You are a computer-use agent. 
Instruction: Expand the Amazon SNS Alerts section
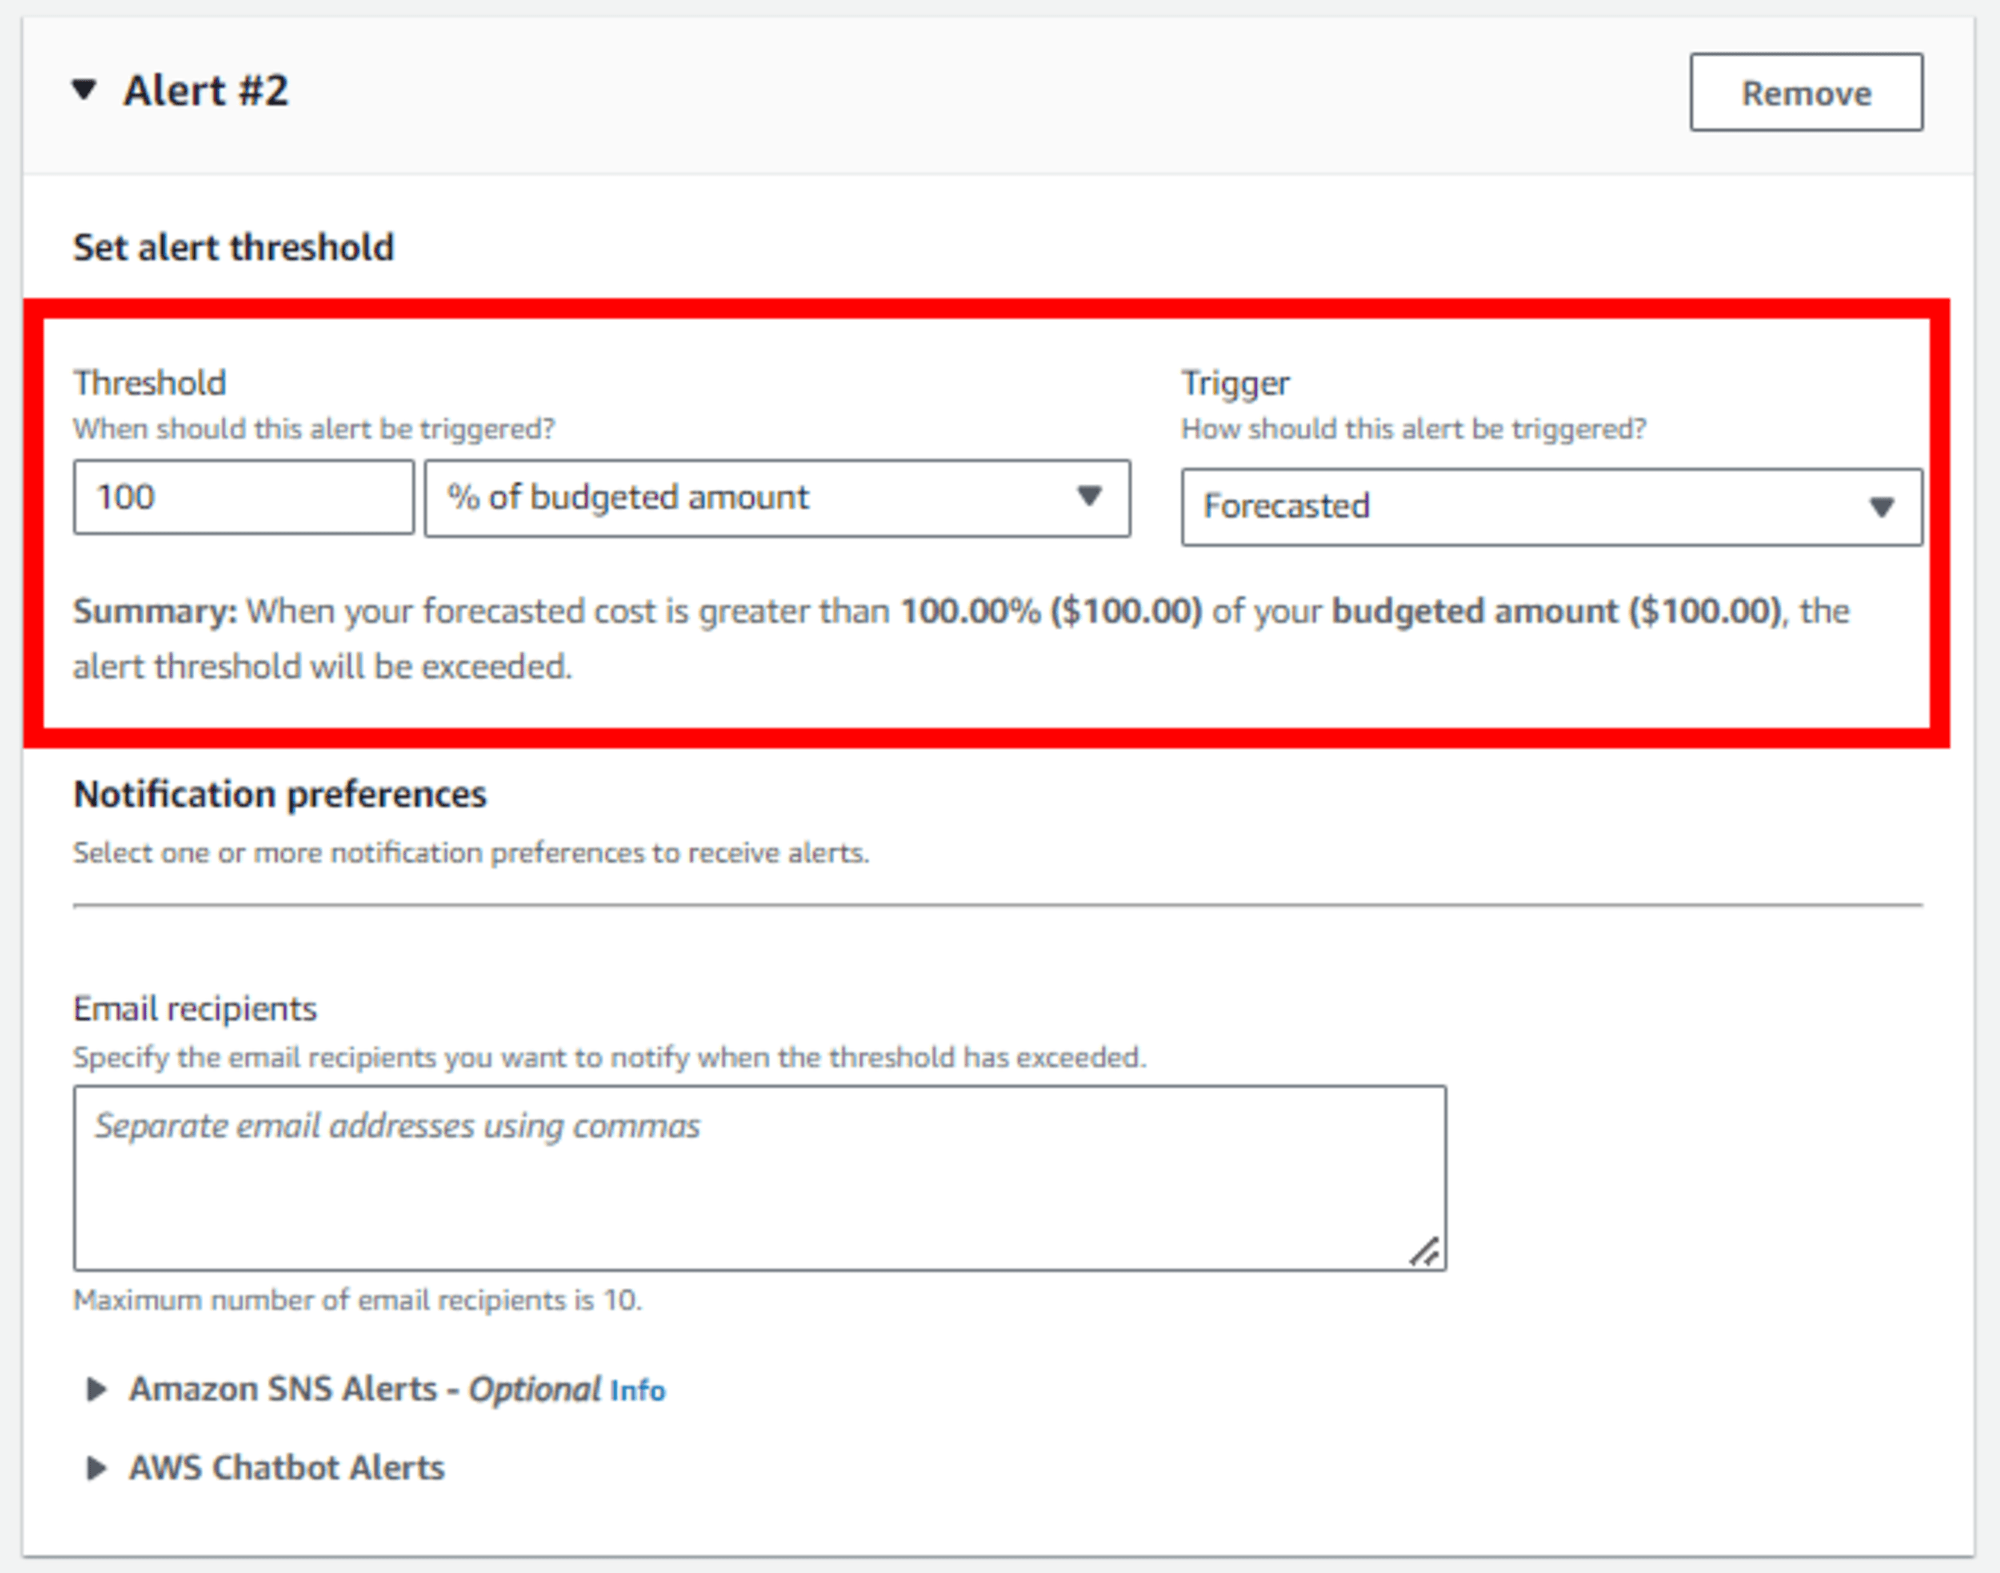click(x=89, y=1383)
